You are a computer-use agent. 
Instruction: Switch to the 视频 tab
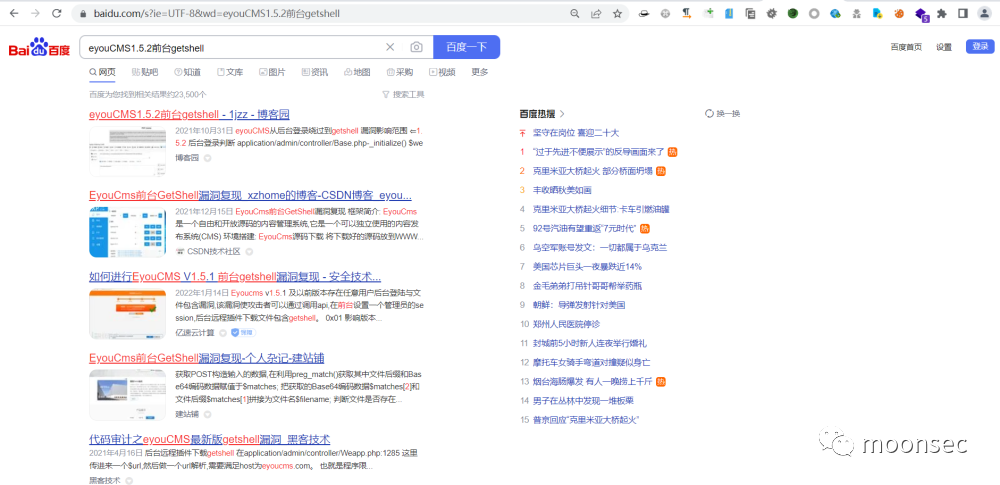pos(442,72)
